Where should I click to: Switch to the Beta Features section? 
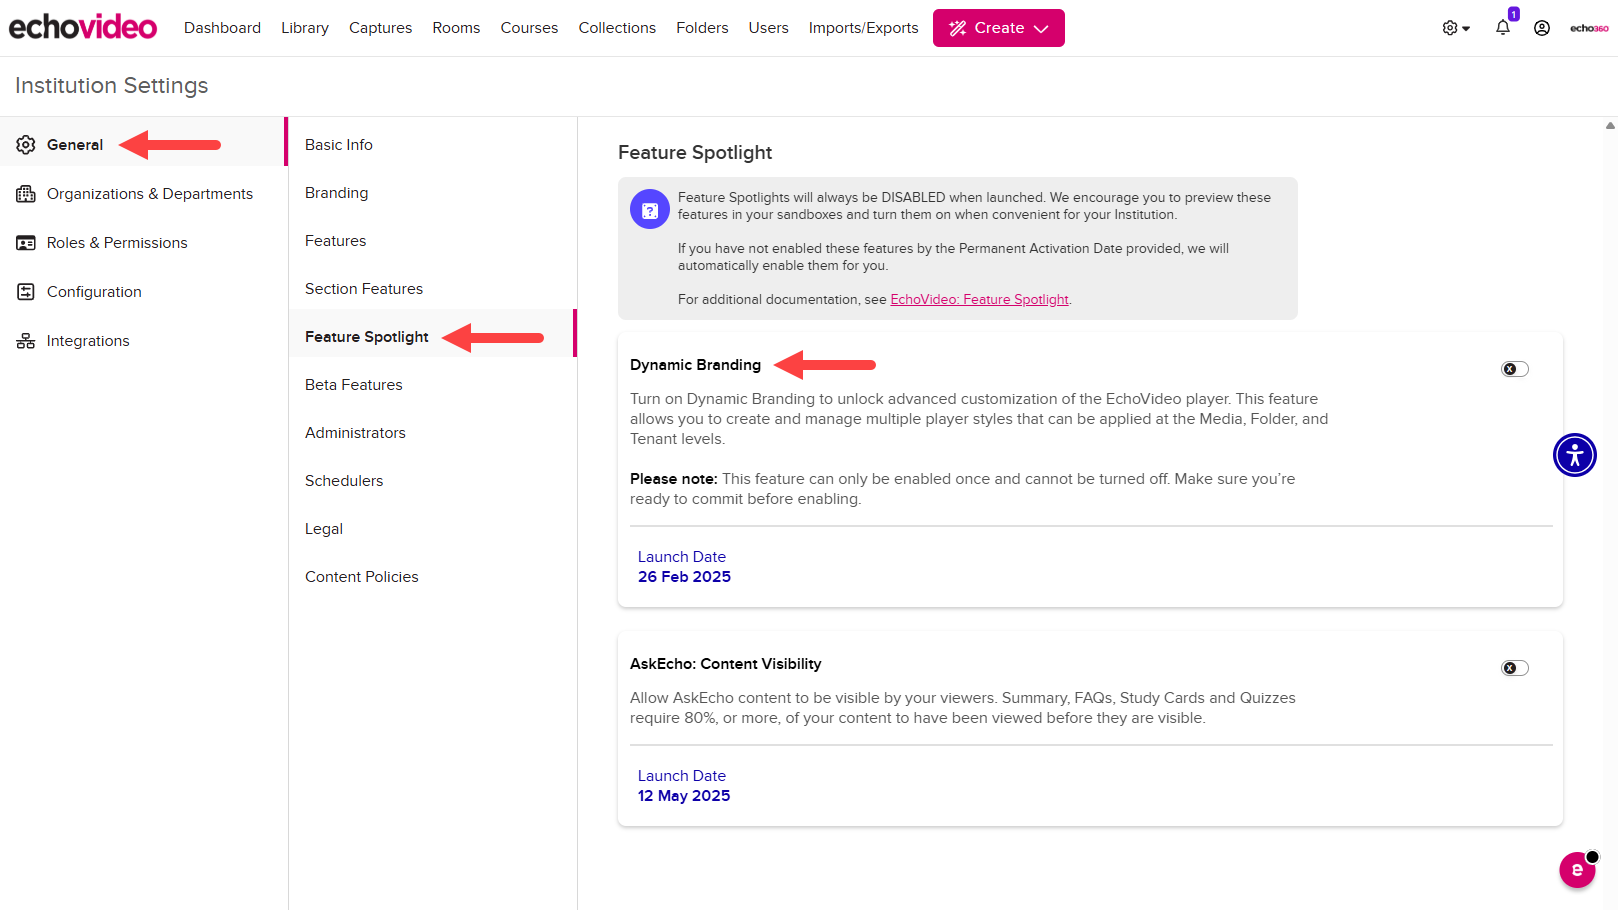[353, 384]
